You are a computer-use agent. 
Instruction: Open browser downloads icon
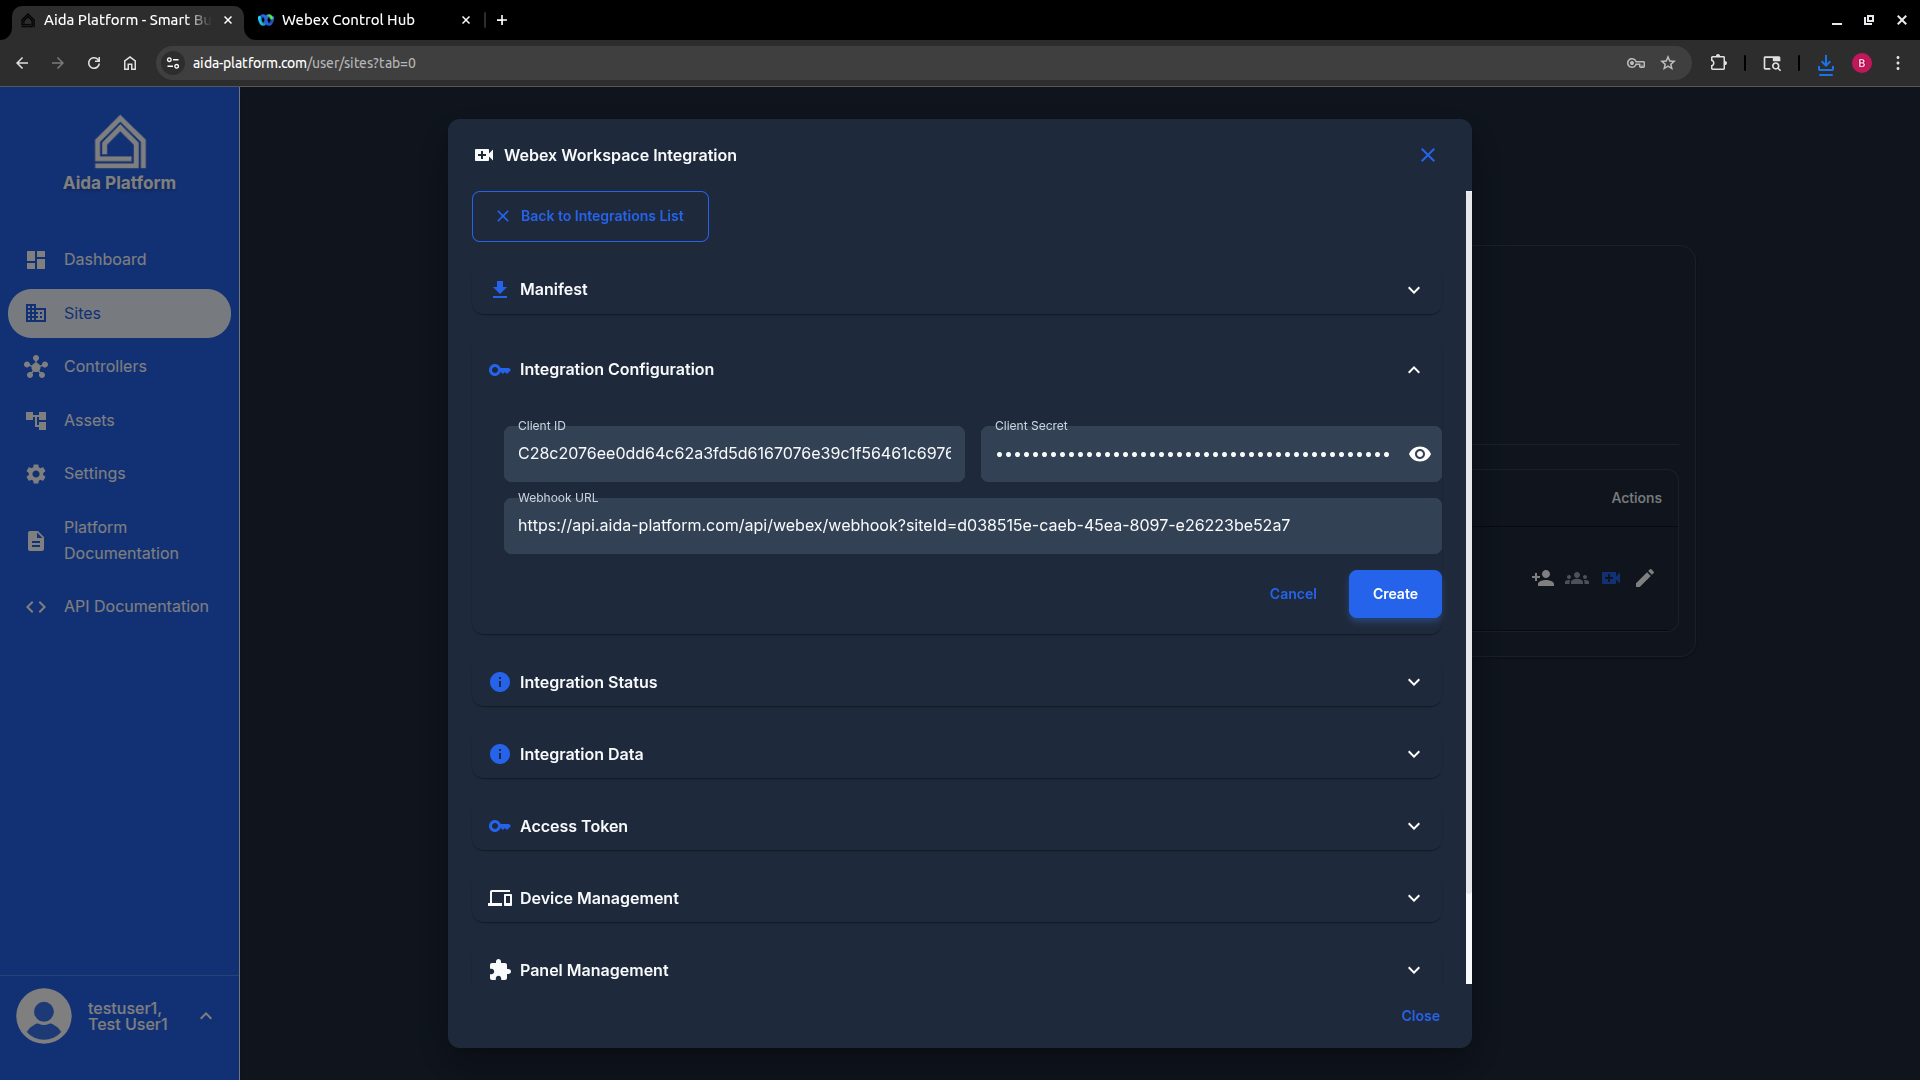click(1826, 63)
